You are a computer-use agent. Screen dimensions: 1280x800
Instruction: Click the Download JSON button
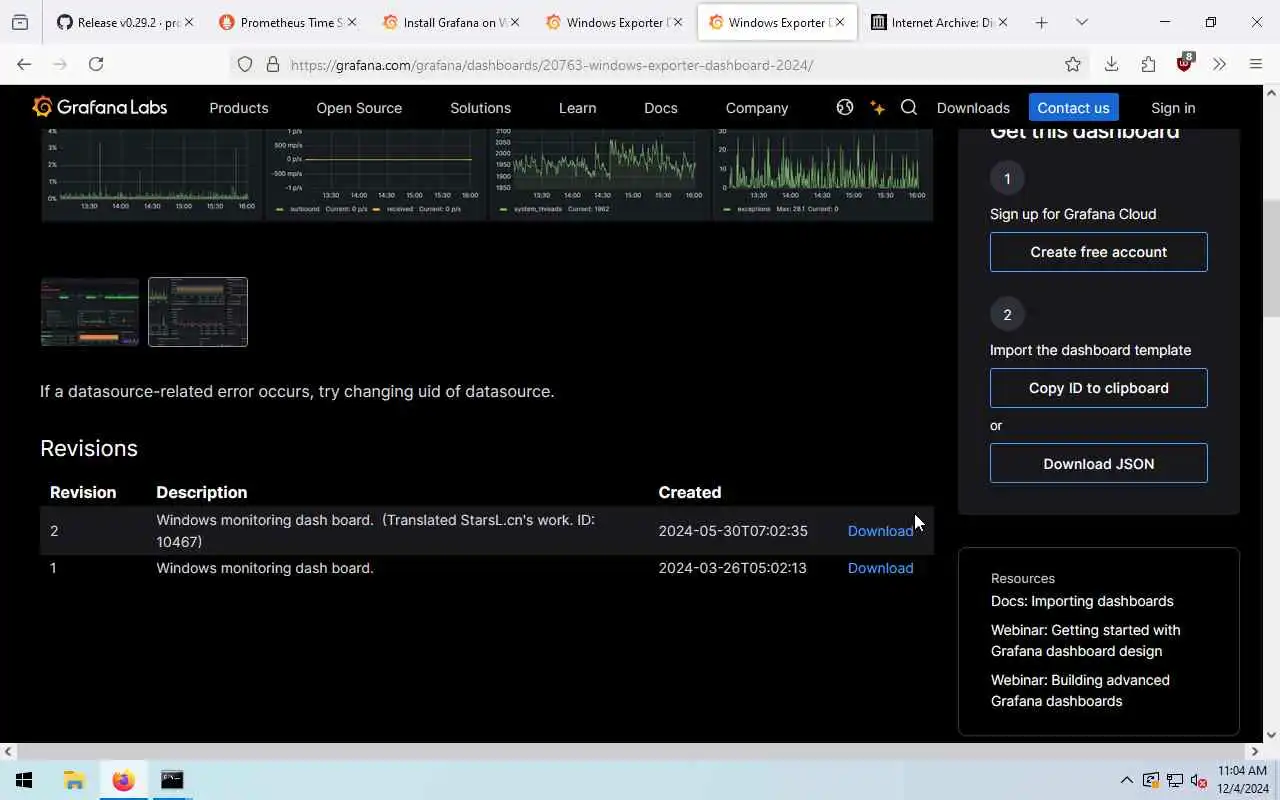click(1099, 464)
